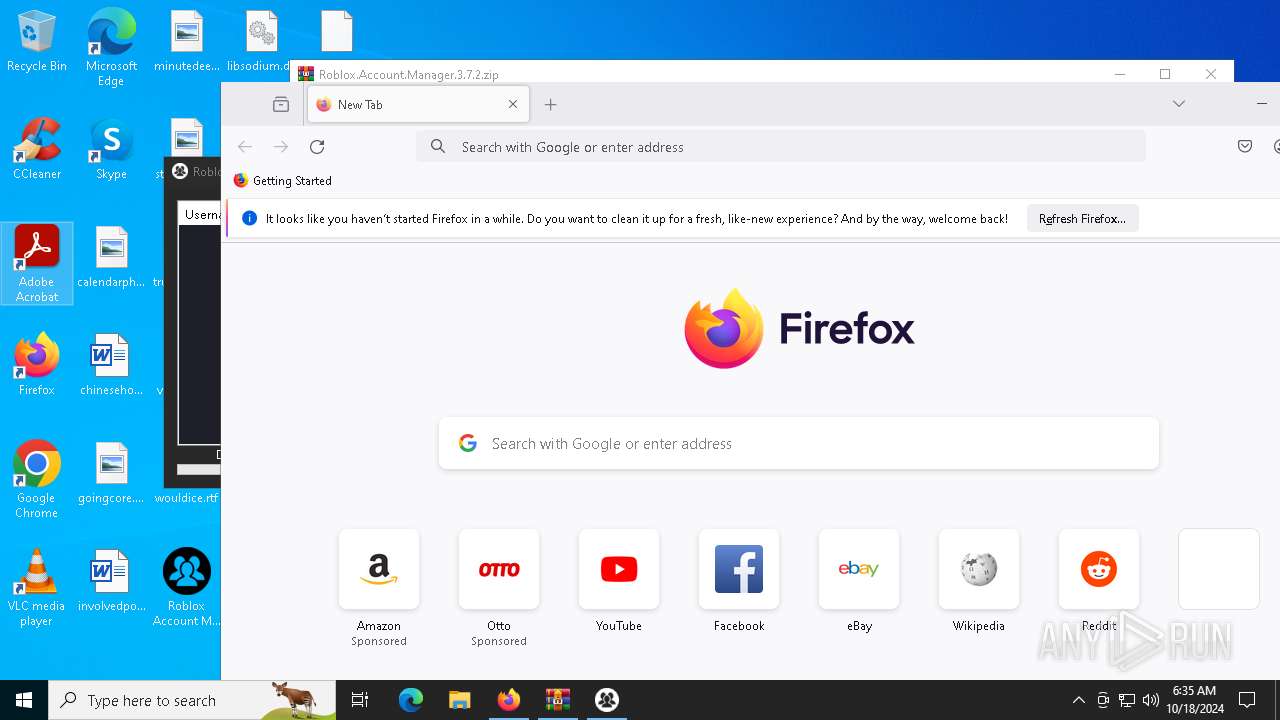Image resolution: width=1280 pixels, height=720 pixels.
Task: Focus the Firefox address bar
Action: (x=781, y=147)
